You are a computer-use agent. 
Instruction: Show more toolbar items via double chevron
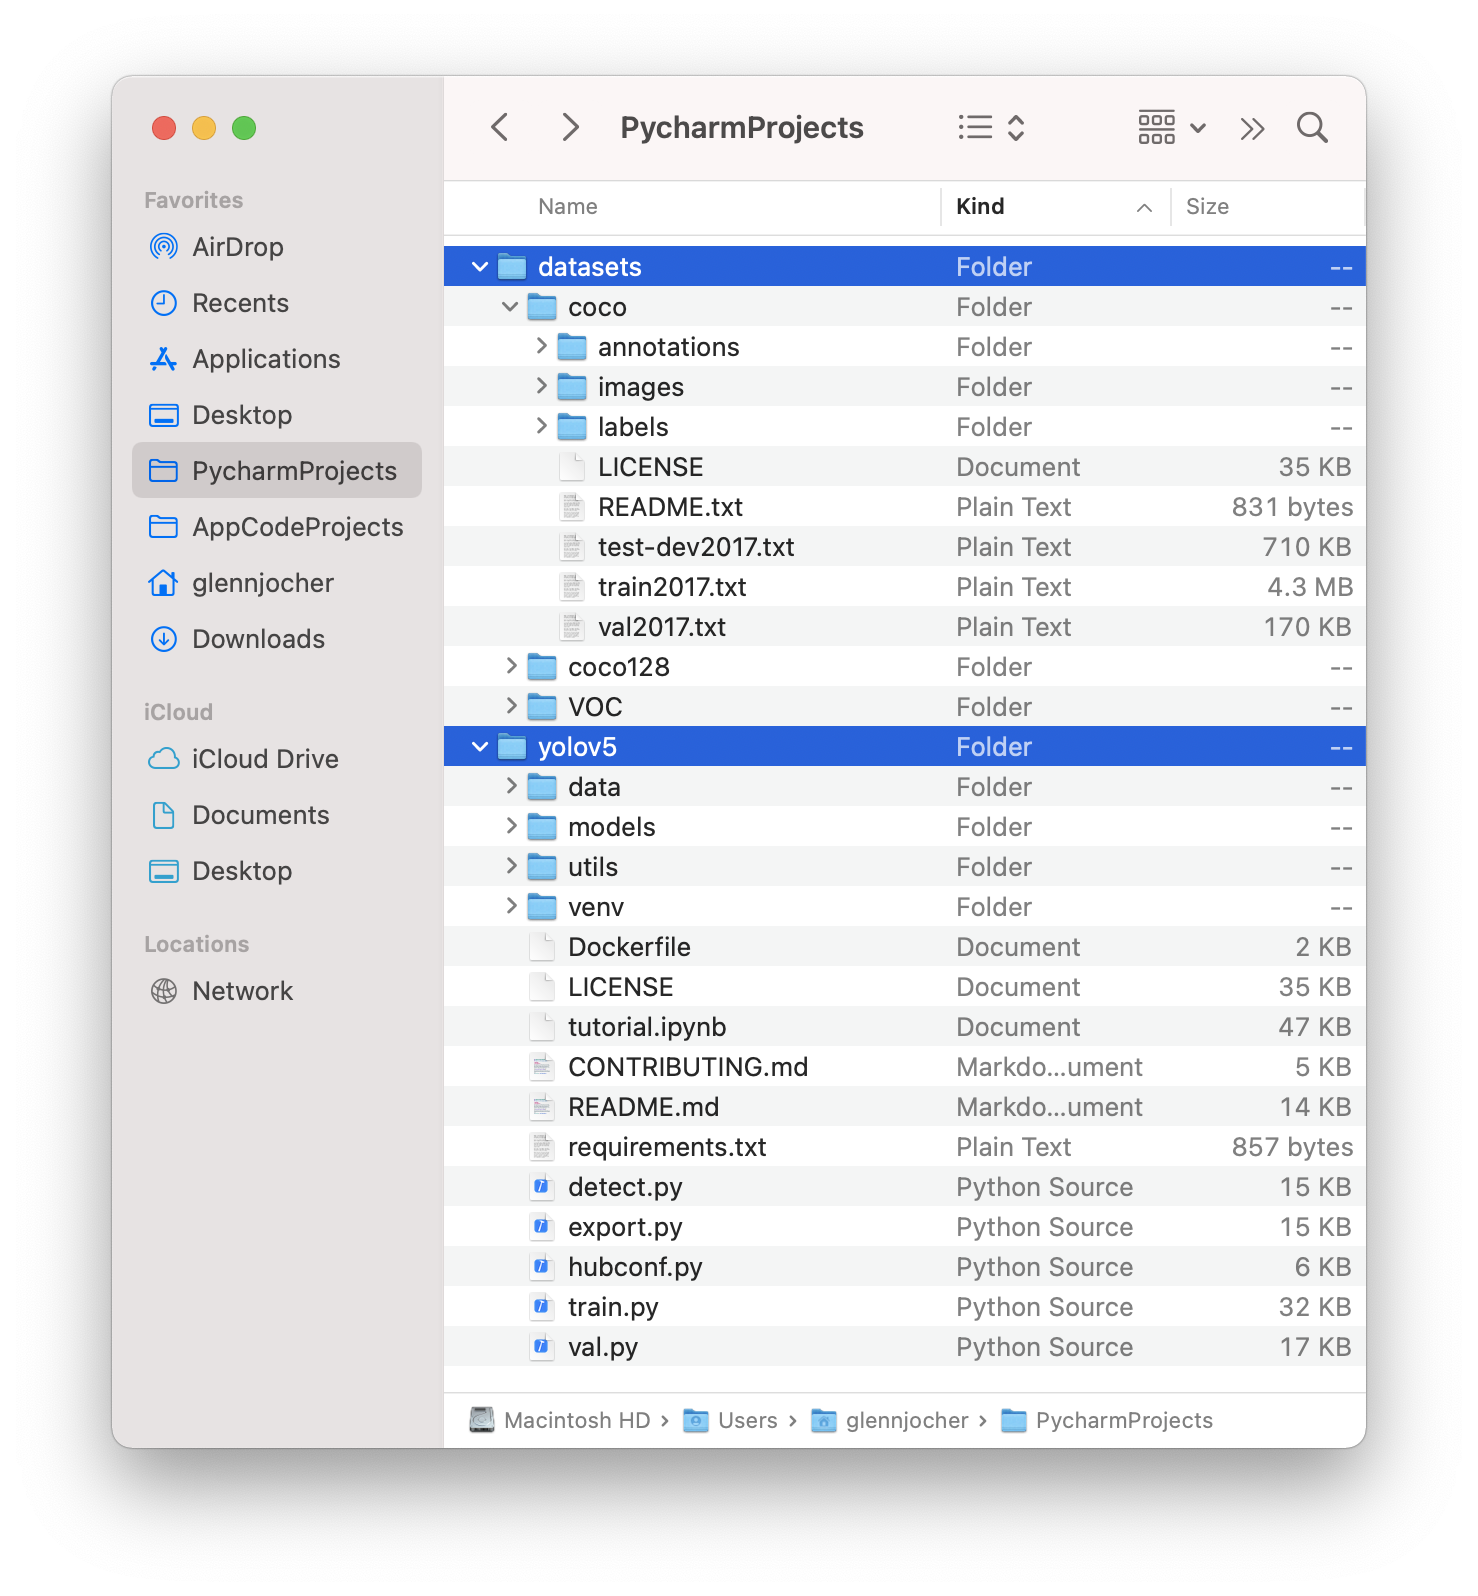(x=1252, y=129)
